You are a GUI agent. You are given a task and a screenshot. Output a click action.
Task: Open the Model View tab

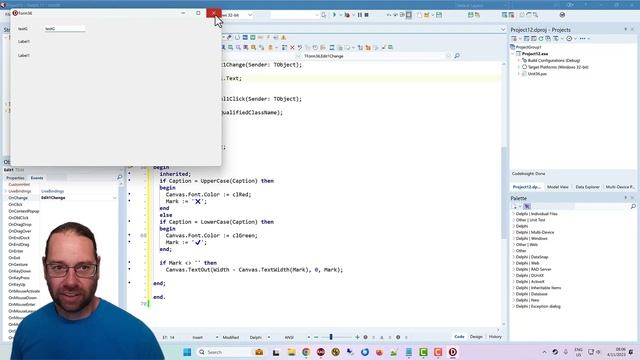pos(558,187)
